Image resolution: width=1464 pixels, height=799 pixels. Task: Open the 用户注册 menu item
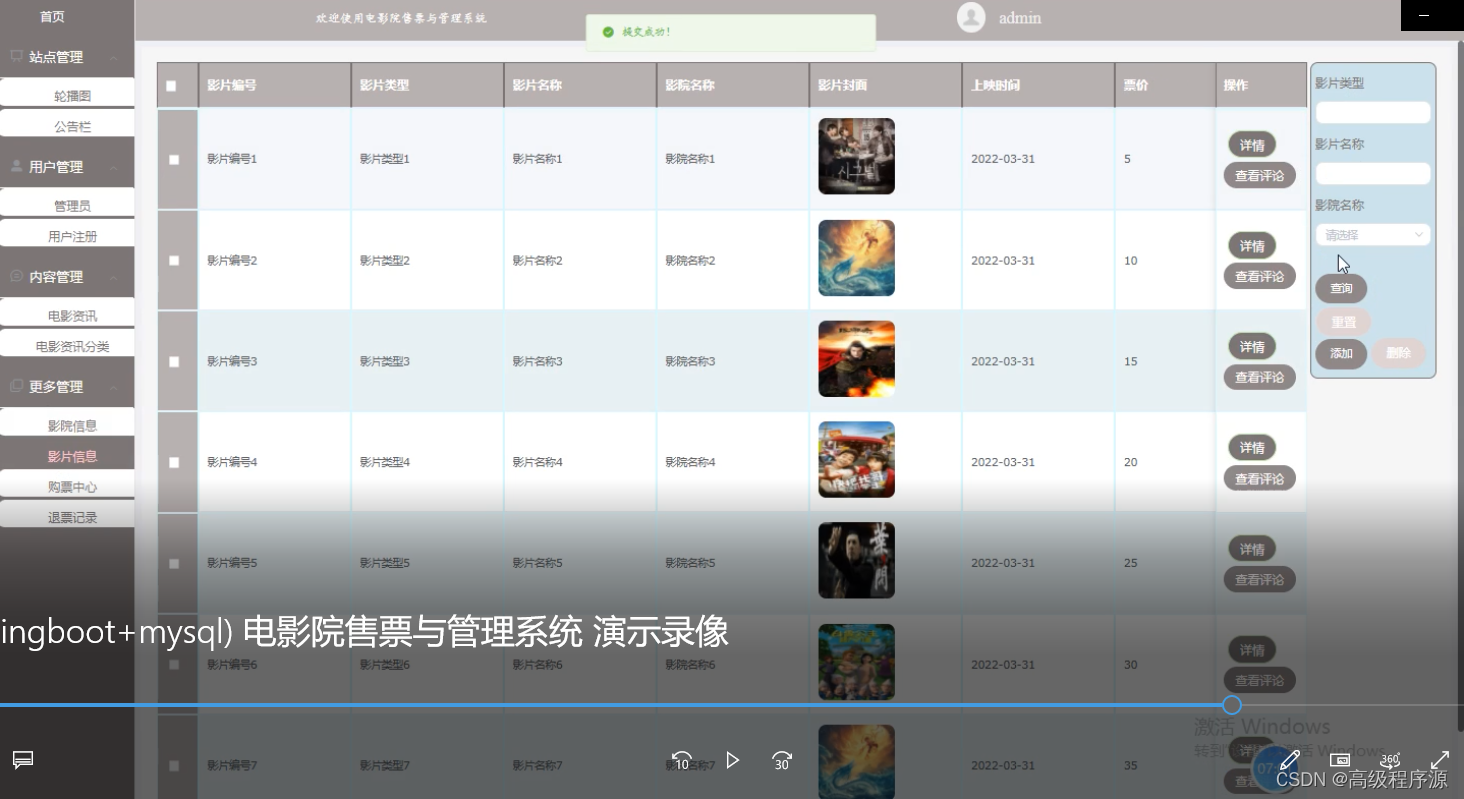pos(68,235)
